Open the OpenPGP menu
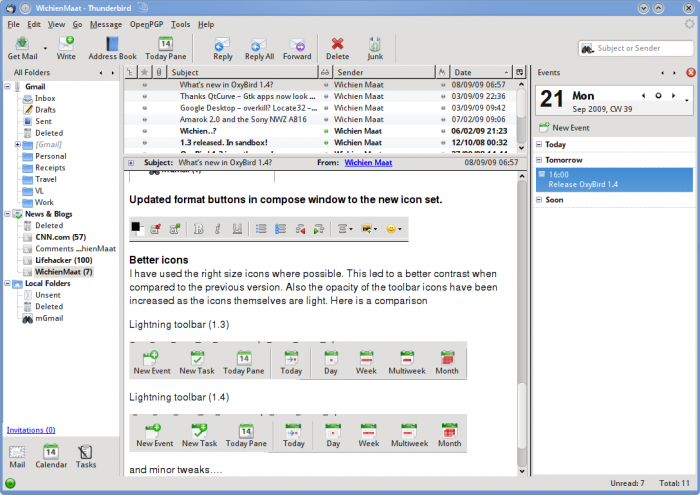 [x=146, y=24]
